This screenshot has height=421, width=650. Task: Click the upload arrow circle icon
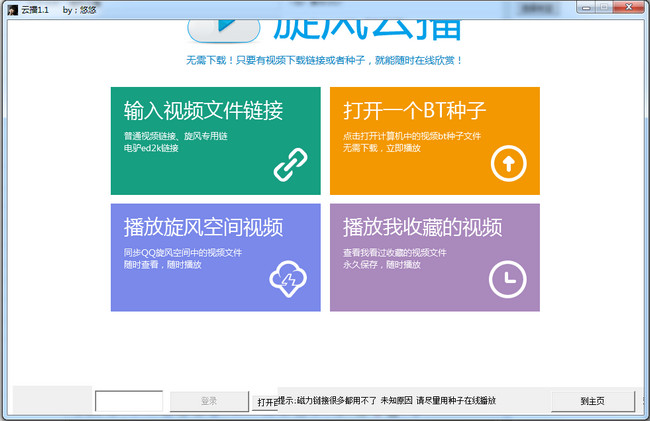coord(509,163)
